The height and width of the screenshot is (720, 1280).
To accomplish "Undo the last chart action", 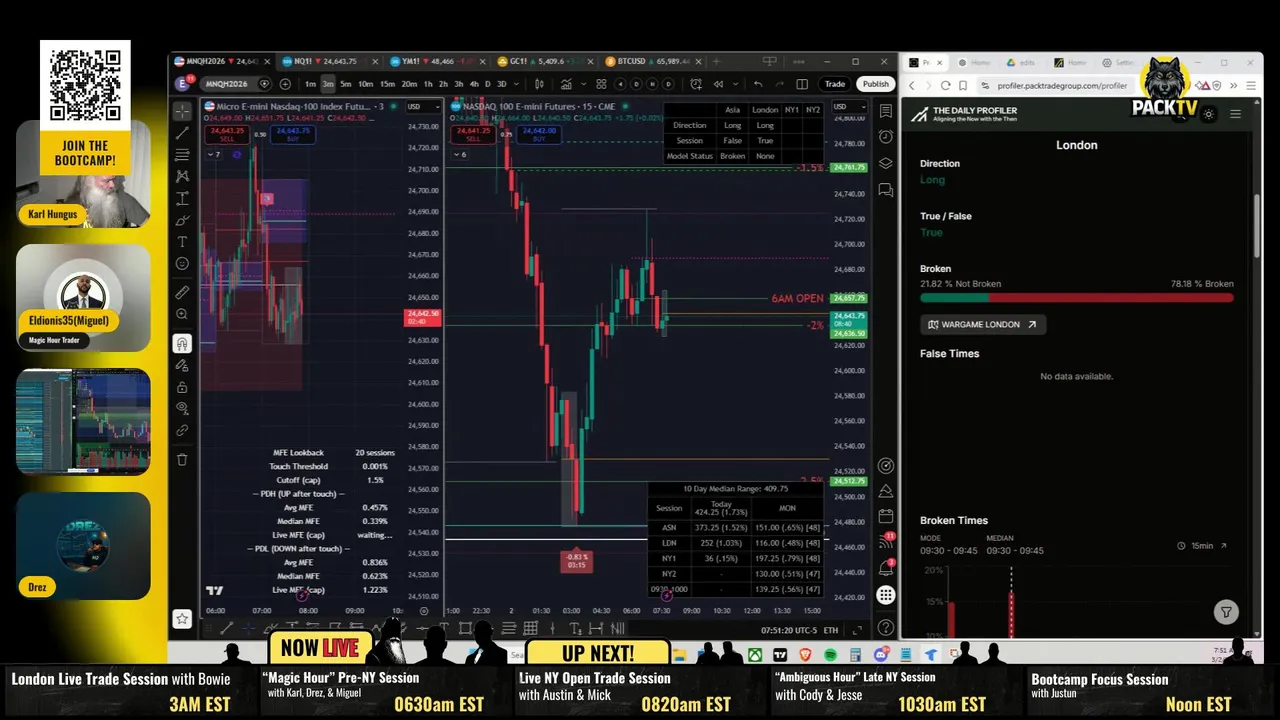I will point(758,84).
